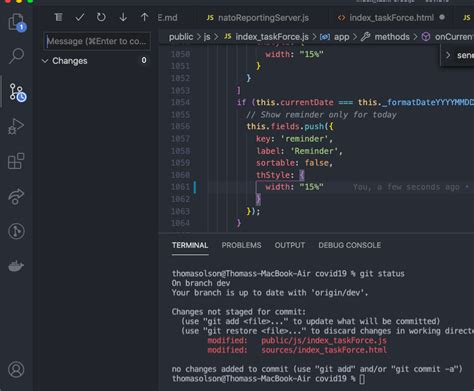Screen dimensions: 474x391
Task: Click line number 1054 in the gutter
Action: [x=180, y=102]
